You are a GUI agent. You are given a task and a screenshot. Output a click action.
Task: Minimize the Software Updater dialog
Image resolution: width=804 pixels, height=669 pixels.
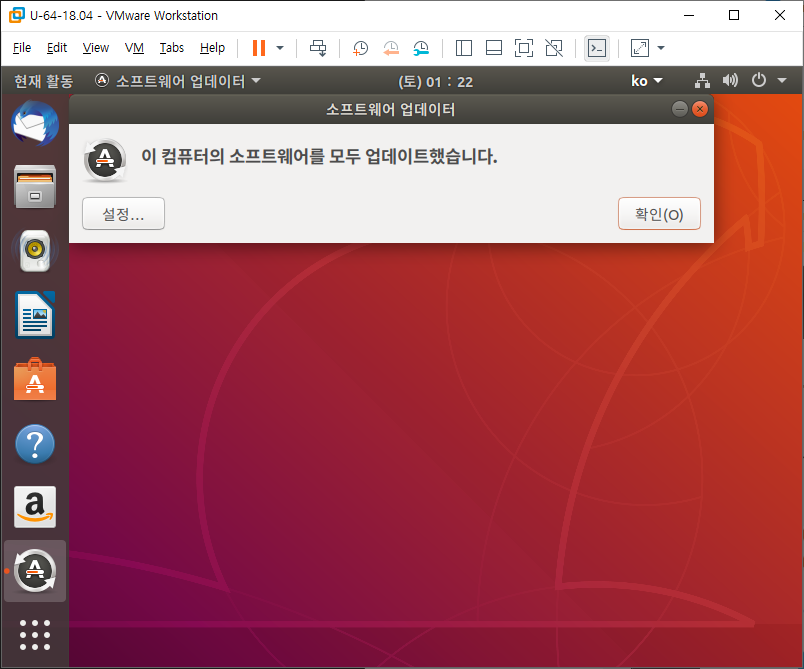(x=679, y=109)
